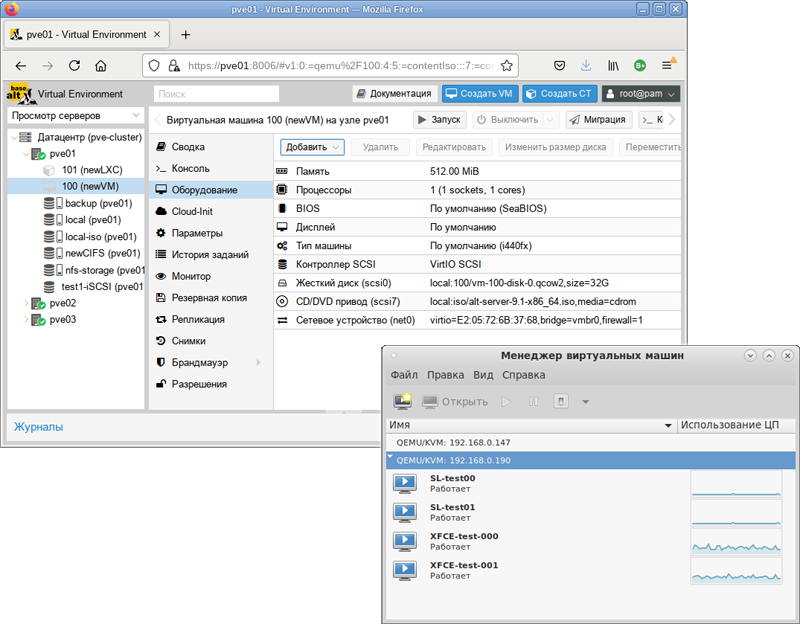Save page to Pocket icon

click(x=560, y=65)
